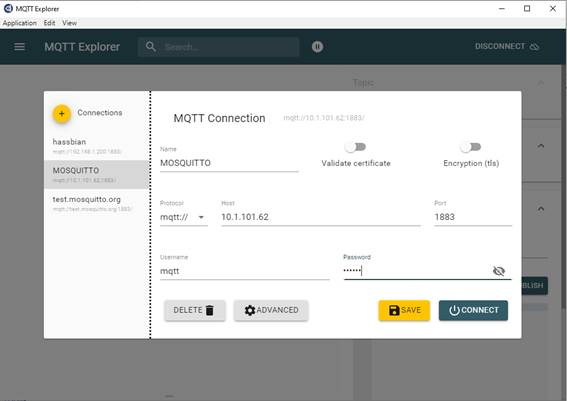Screen dimensions: 567x401
Task: Click the floppy disk Save button
Action: [404, 310]
